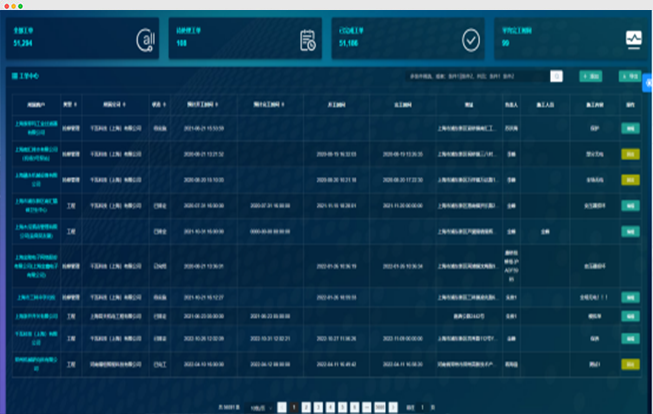Image resolution: width=653 pixels, height=414 pixels.
Task: Click the search icon beside the search field
Action: pyautogui.click(x=557, y=76)
